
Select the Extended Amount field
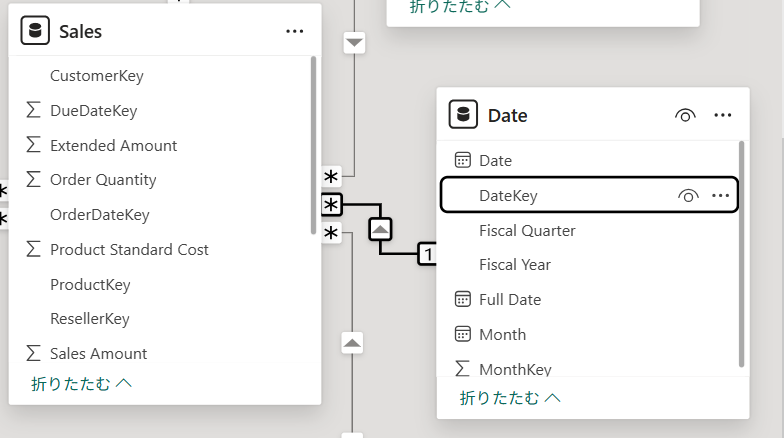pos(114,146)
